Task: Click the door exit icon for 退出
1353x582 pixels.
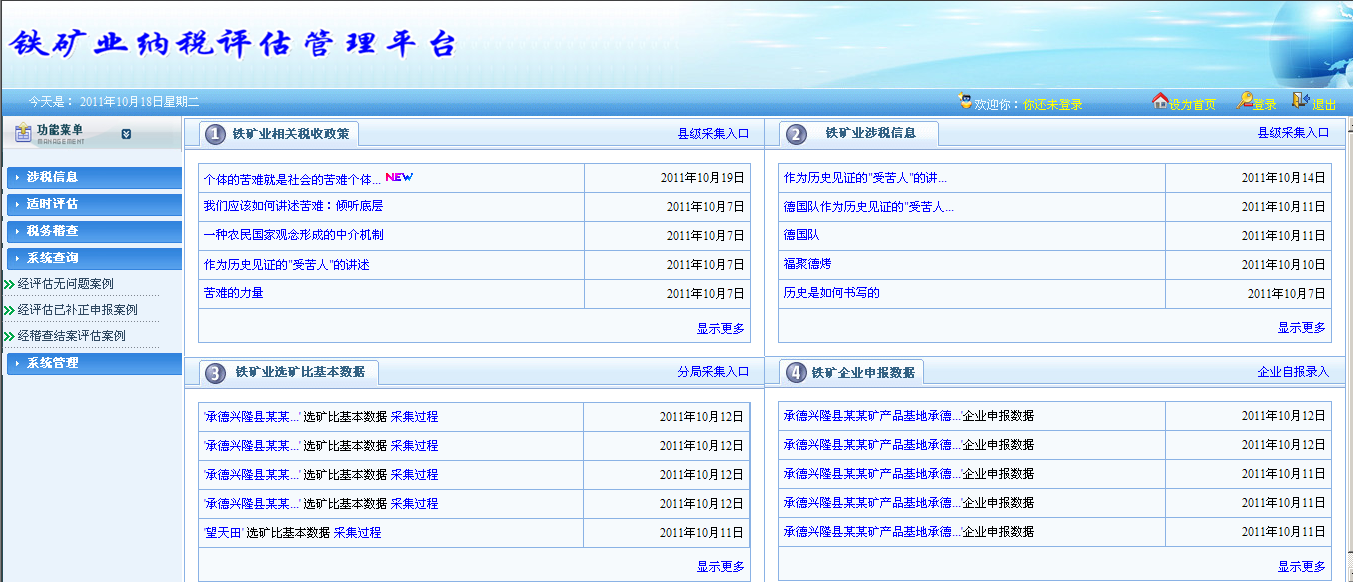Action: click(1300, 100)
